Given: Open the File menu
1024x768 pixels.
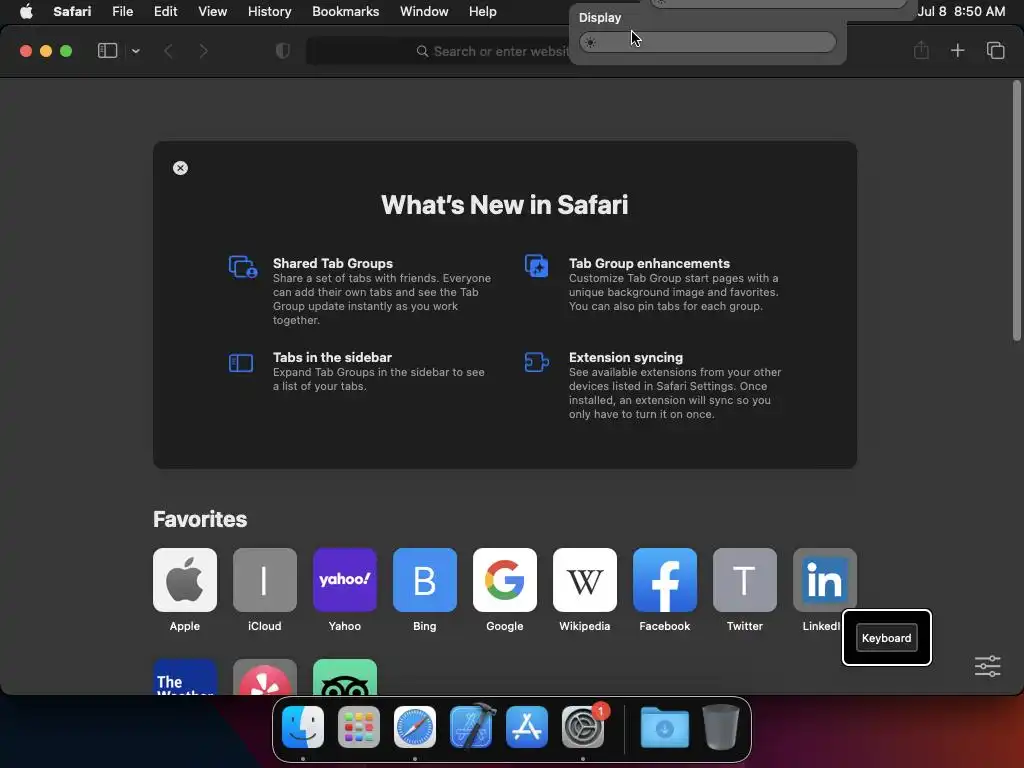Looking at the screenshot, I should (x=123, y=12).
